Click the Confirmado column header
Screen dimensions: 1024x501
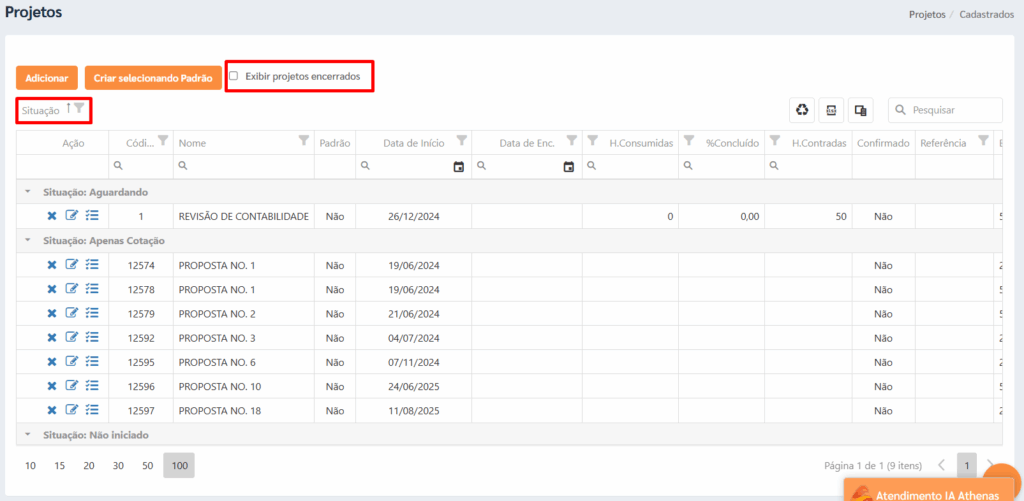[x=883, y=143]
